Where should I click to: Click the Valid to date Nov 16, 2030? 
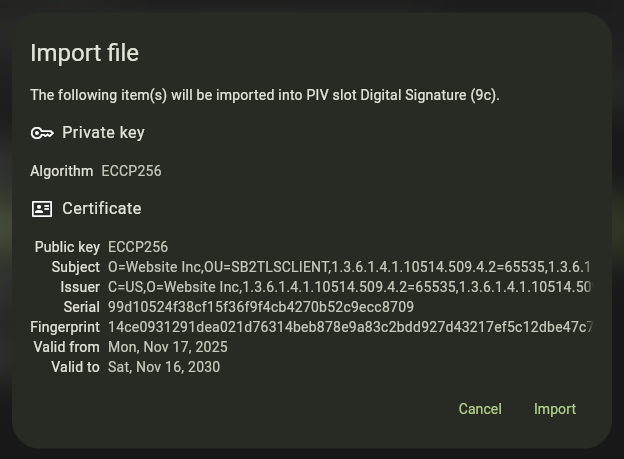pyautogui.click(x=164, y=367)
